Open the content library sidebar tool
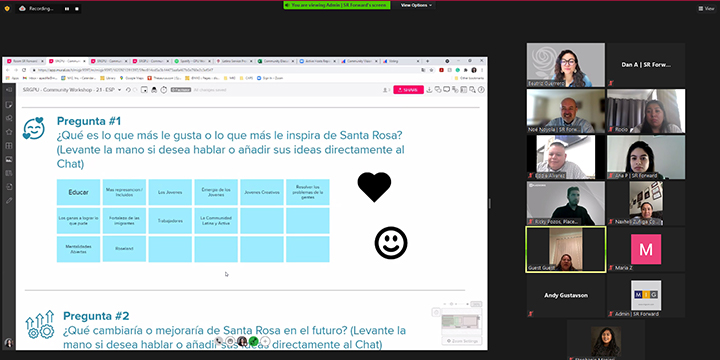This screenshot has width=720, height=360. click(9, 173)
